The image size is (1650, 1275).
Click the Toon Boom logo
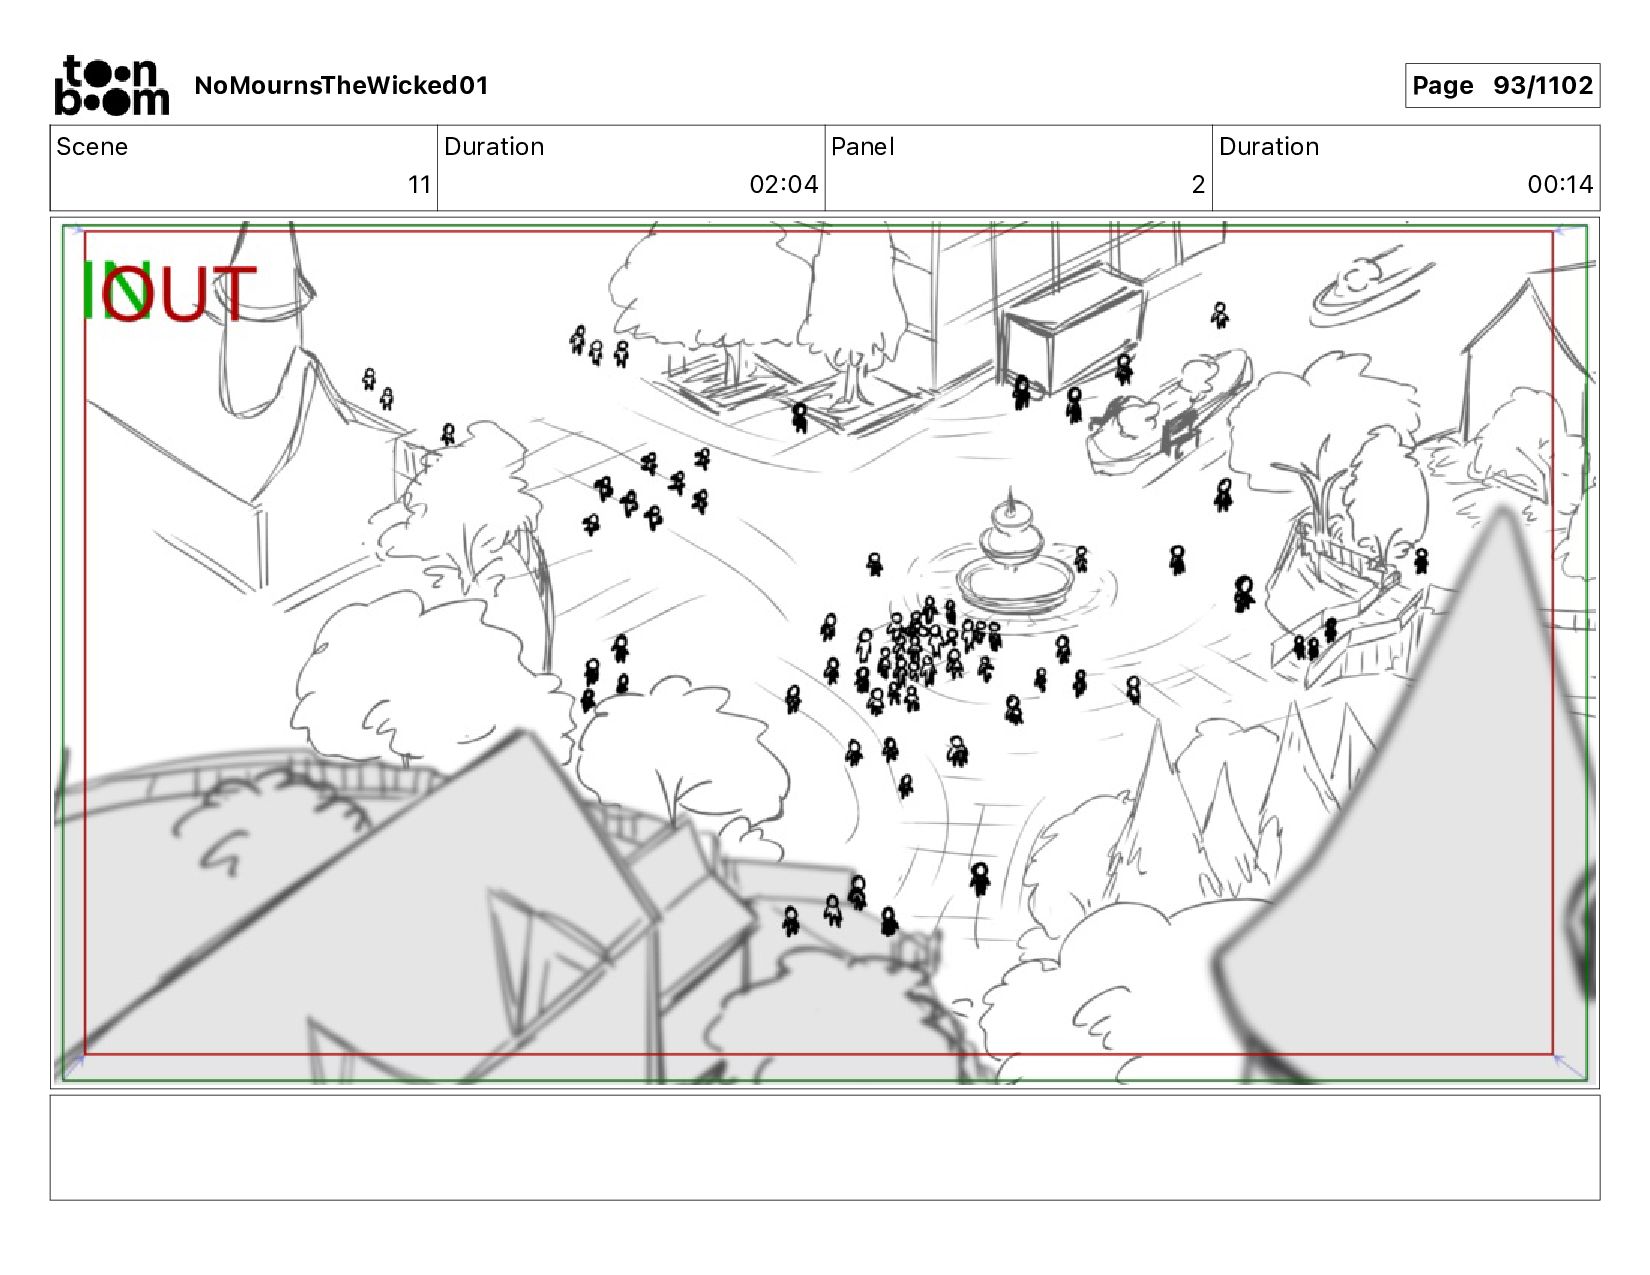[111, 85]
